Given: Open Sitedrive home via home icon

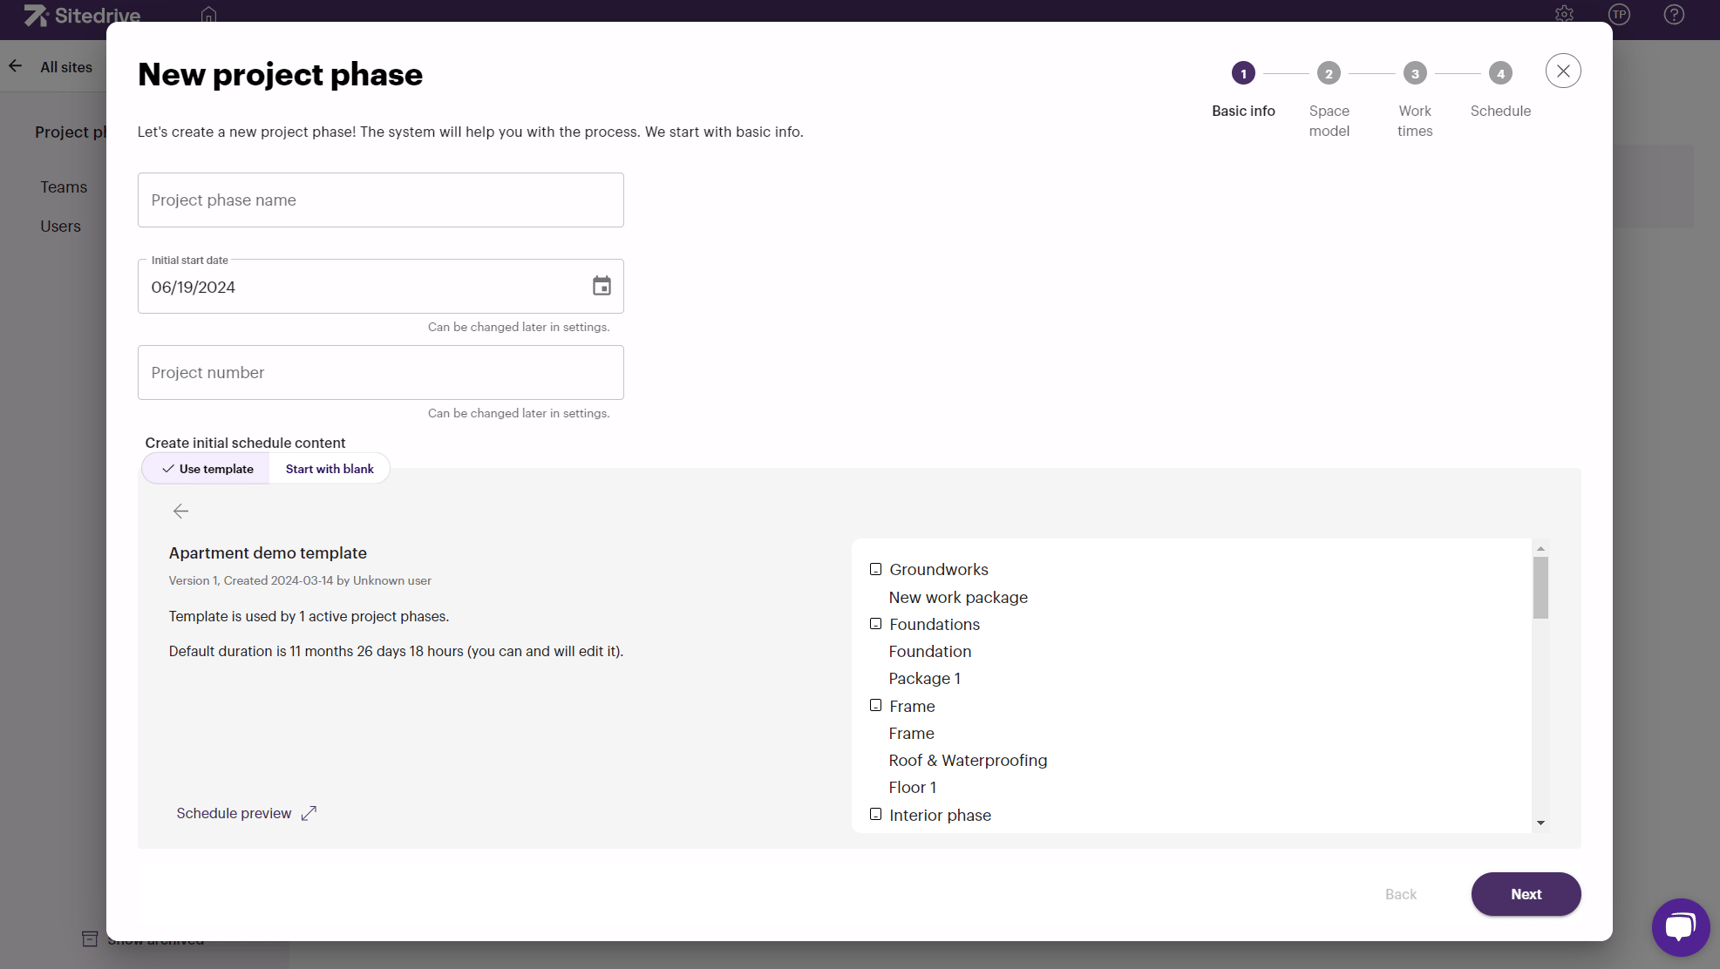Looking at the screenshot, I should pyautogui.click(x=208, y=15).
